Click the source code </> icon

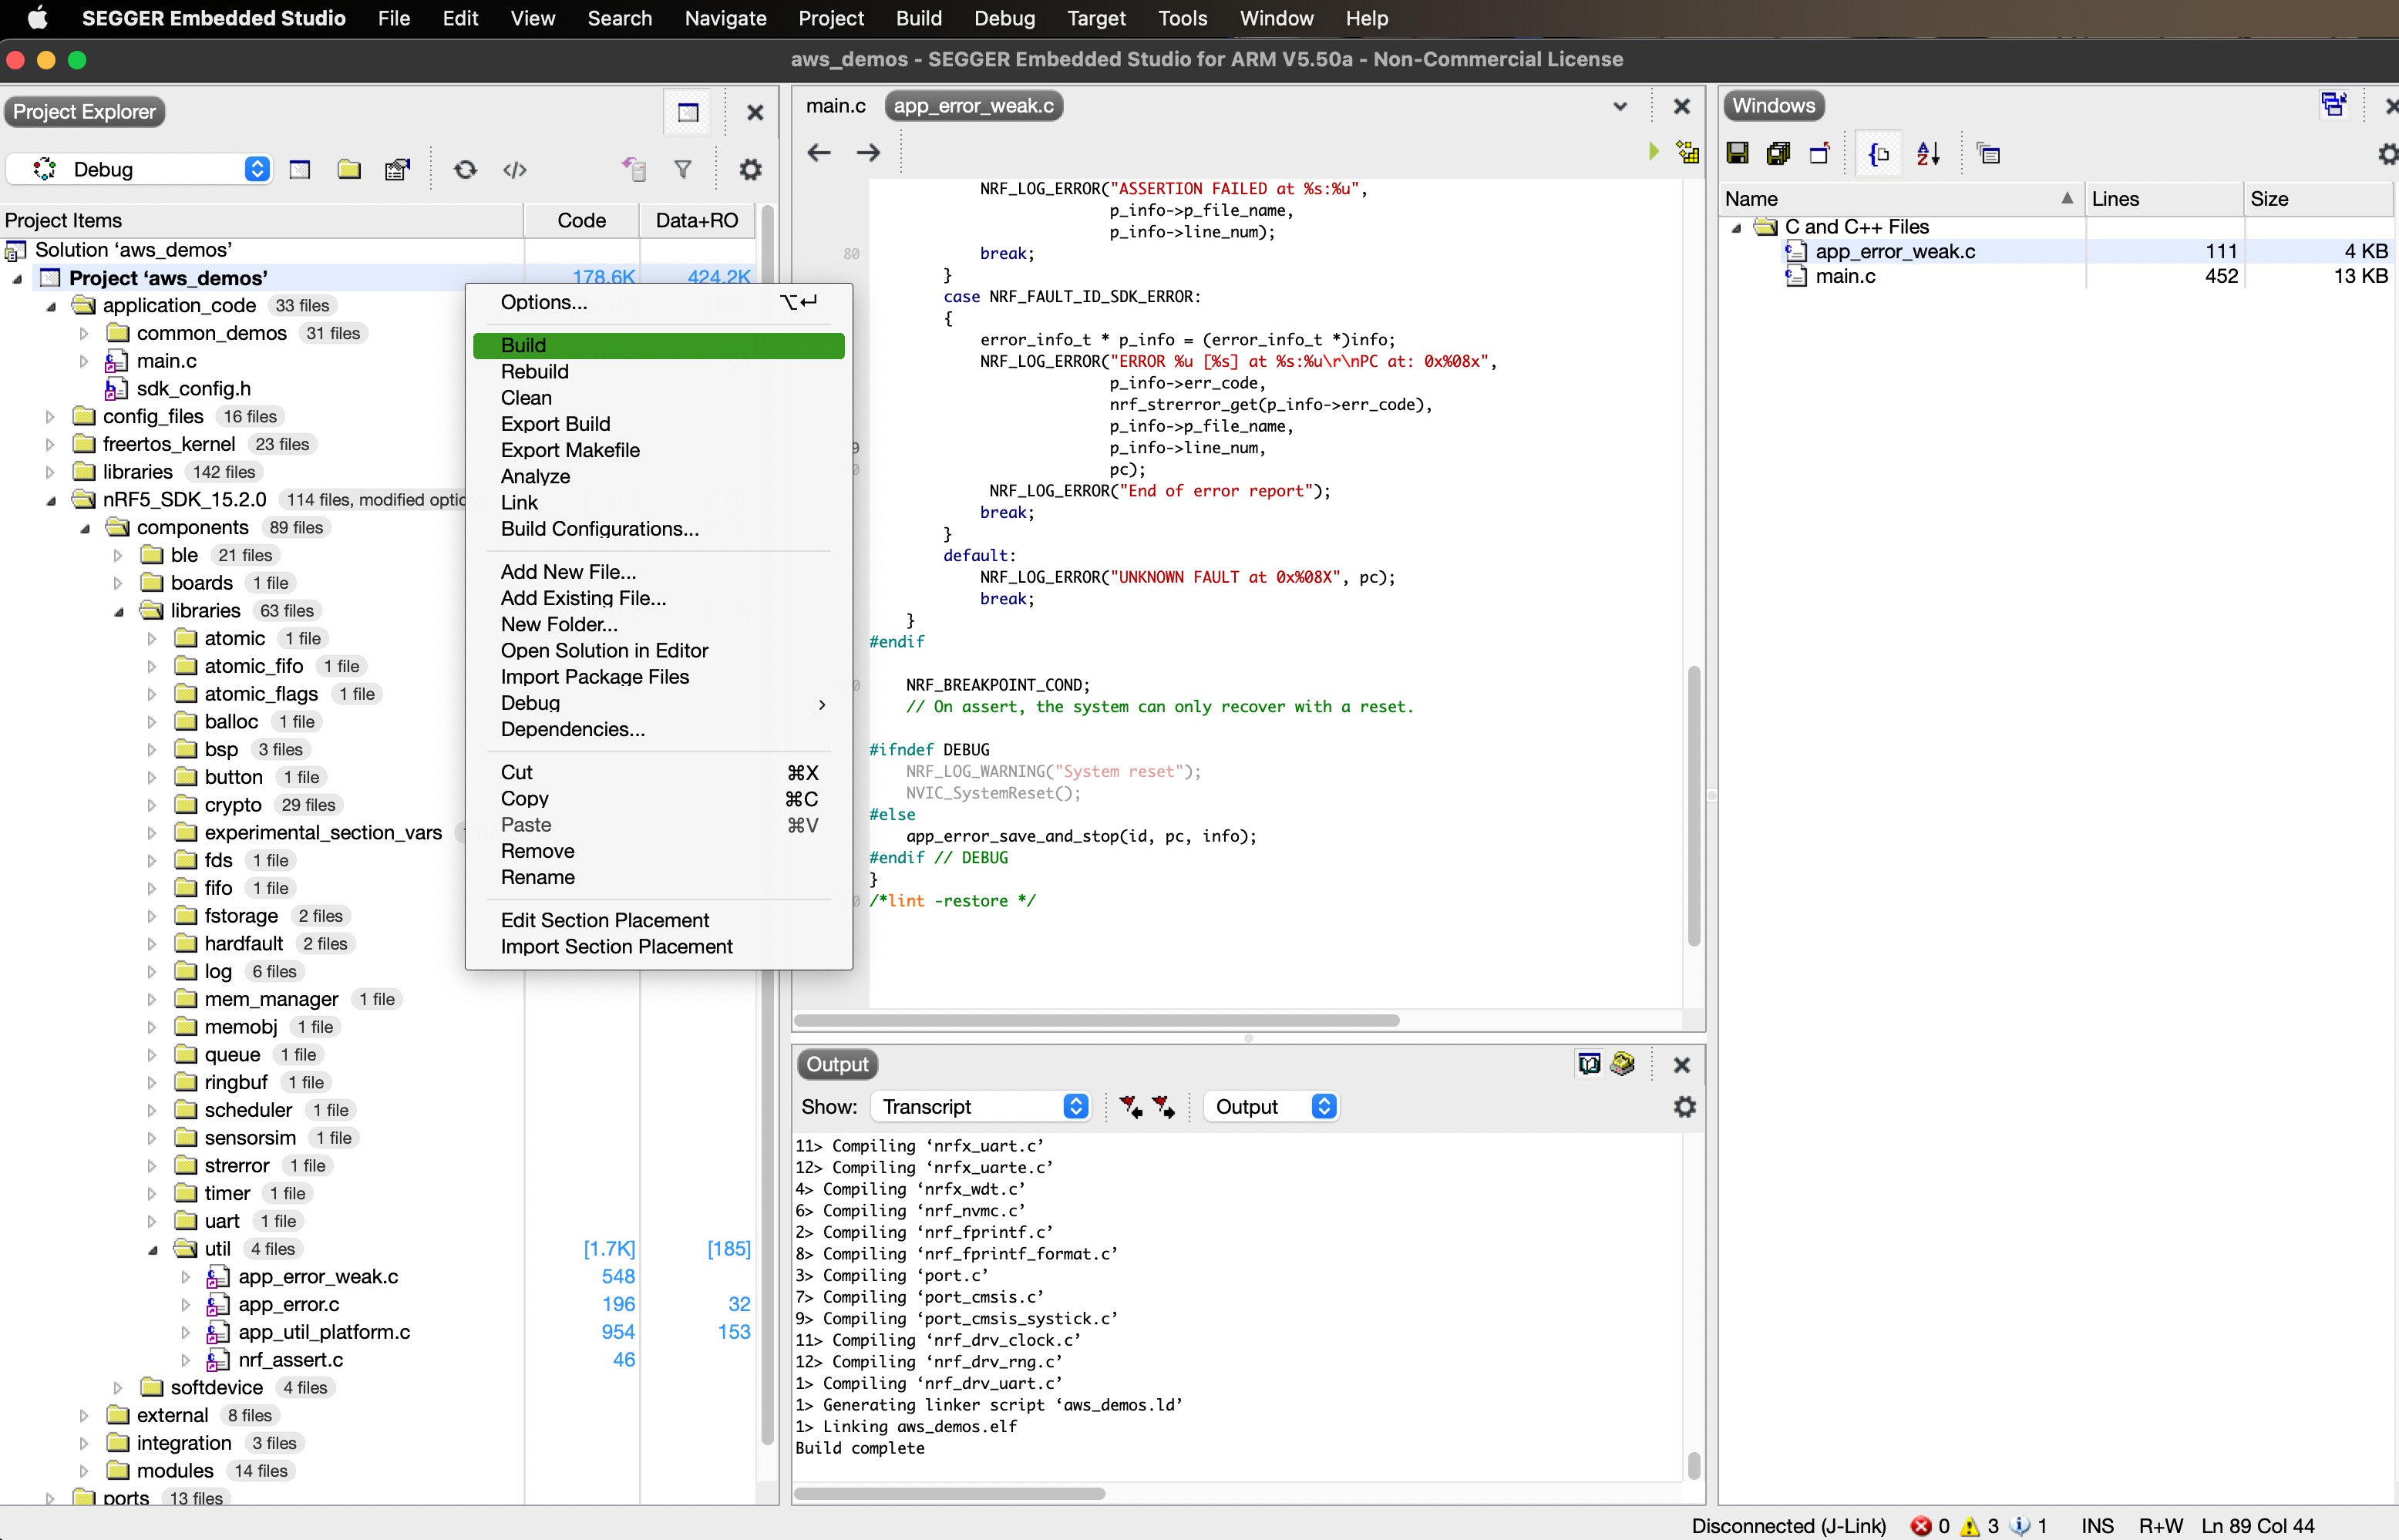[x=514, y=170]
